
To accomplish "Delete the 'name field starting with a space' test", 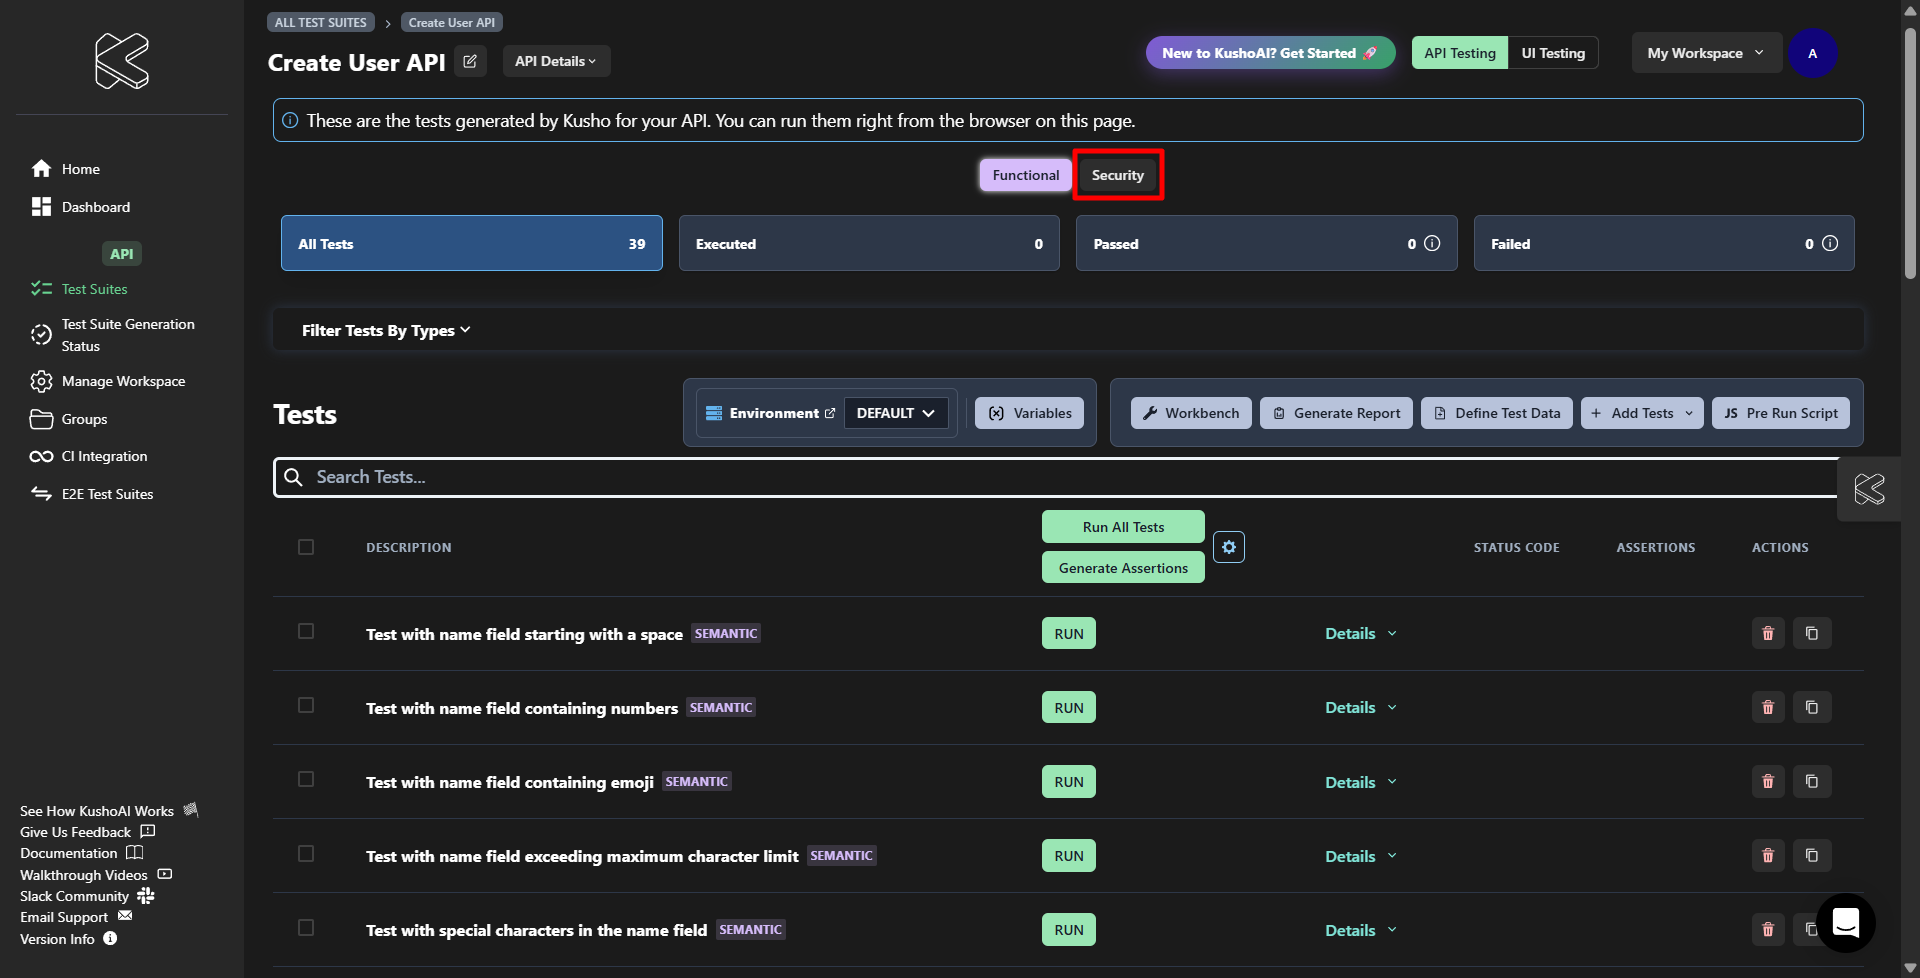I will [1767, 633].
